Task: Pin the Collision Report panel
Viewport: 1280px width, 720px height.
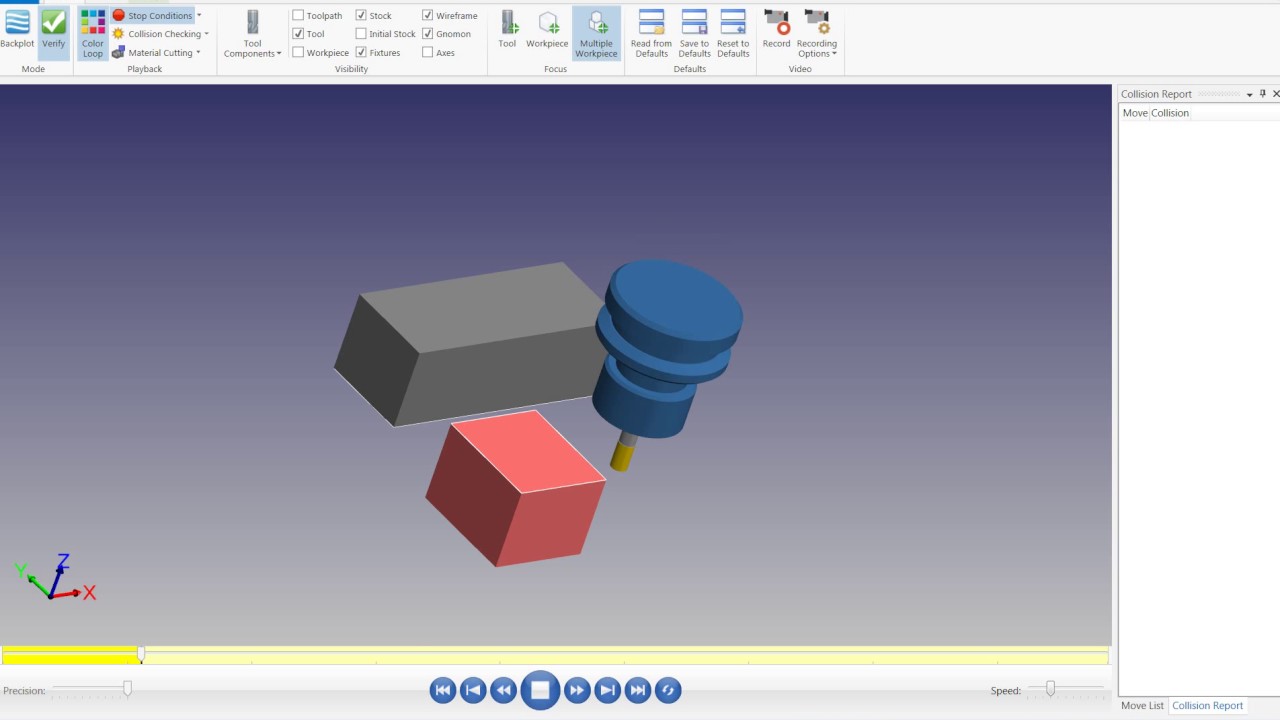Action: (1262, 94)
